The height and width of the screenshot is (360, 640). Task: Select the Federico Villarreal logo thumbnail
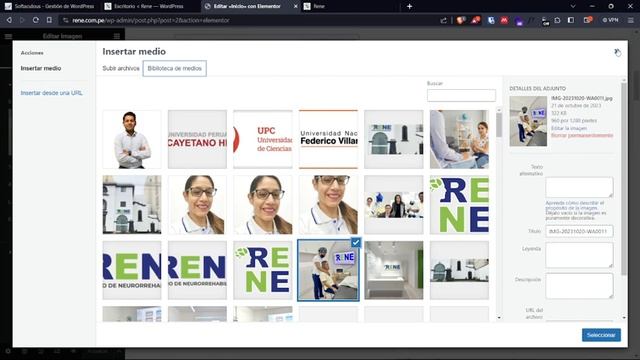(328, 139)
